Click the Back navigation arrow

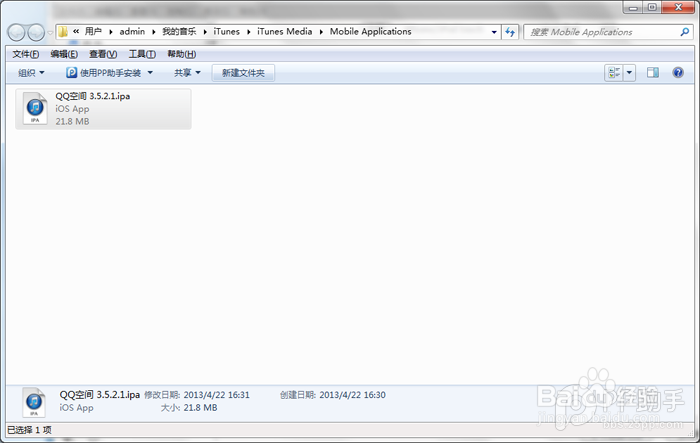17,32
